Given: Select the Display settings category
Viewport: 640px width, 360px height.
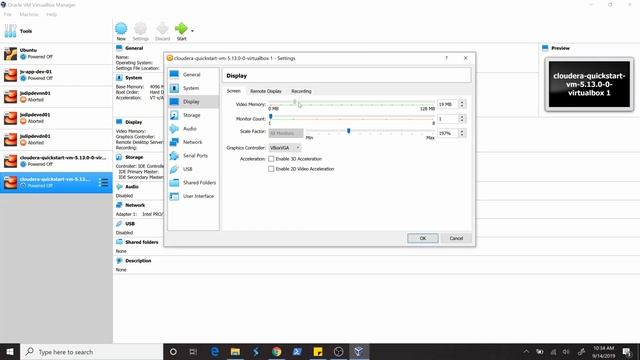Looking at the screenshot, I should 193,102.
